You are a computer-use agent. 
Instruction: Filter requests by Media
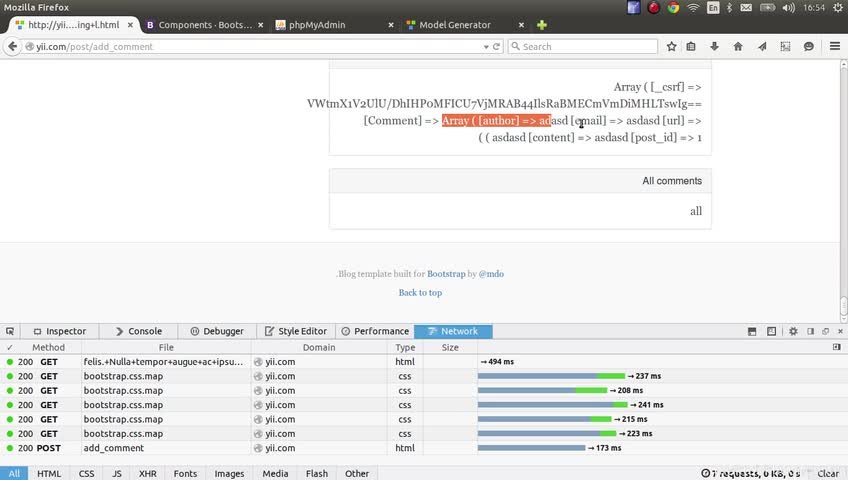pyautogui.click(x=275, y=474)
